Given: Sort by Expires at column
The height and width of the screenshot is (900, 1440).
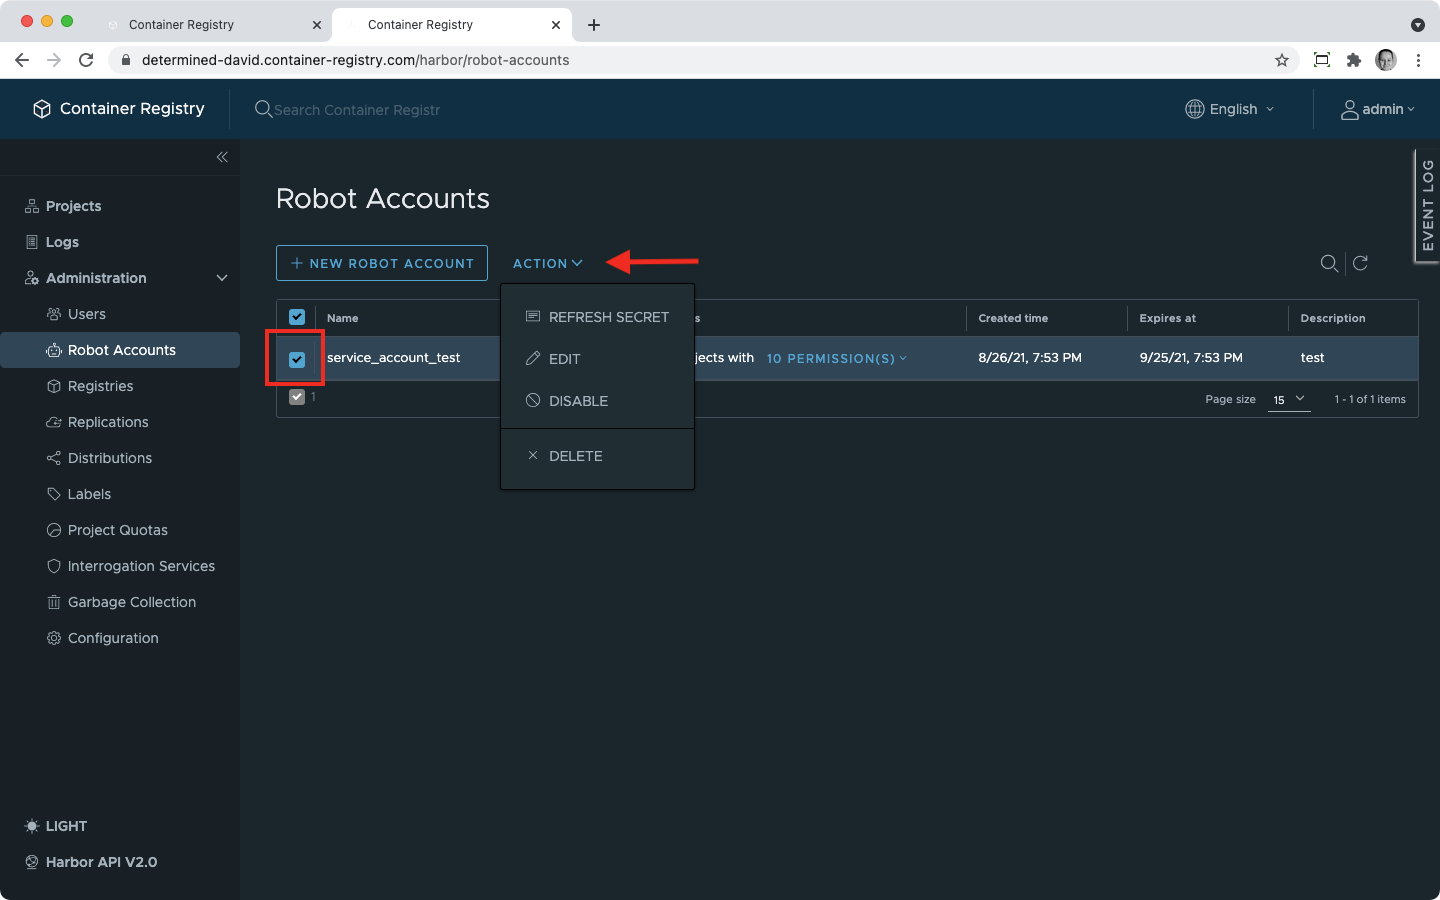Looking at the screenshot, I should [x=1167, y=318].
